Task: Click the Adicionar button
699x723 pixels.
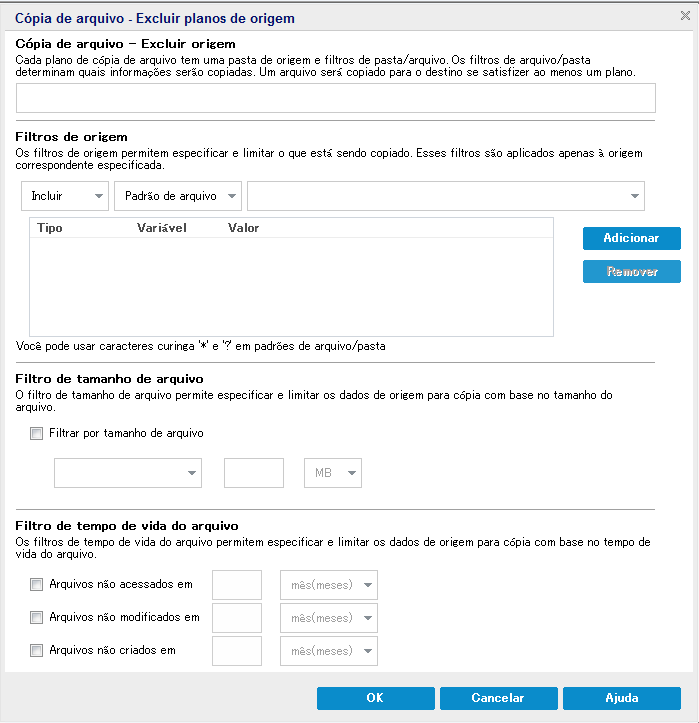Action: click(x=631, y=238)
